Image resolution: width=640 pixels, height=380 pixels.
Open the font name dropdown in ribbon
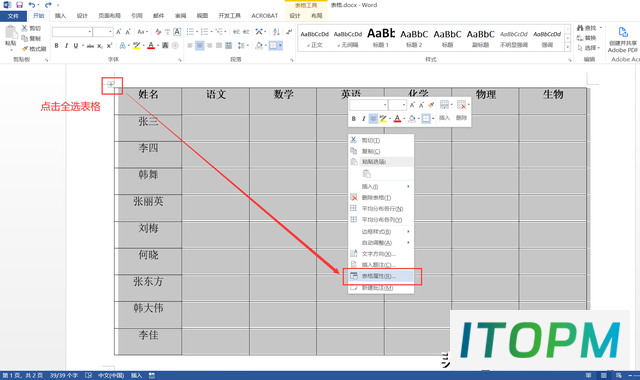tap(89, 32)
